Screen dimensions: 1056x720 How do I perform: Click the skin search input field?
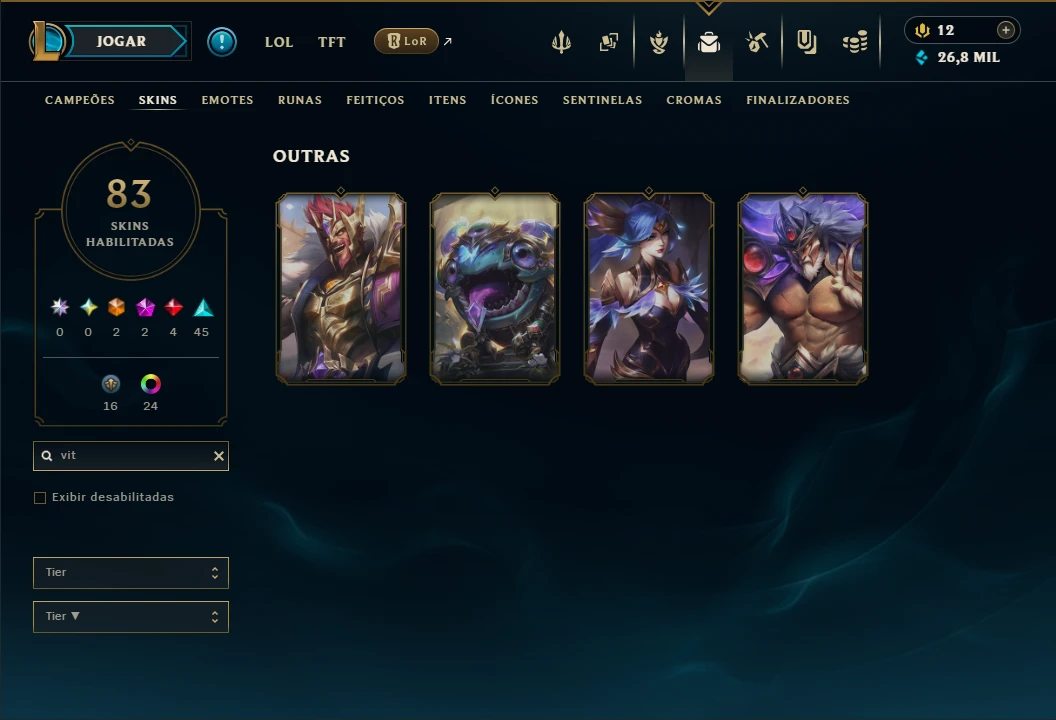point(131,456)
